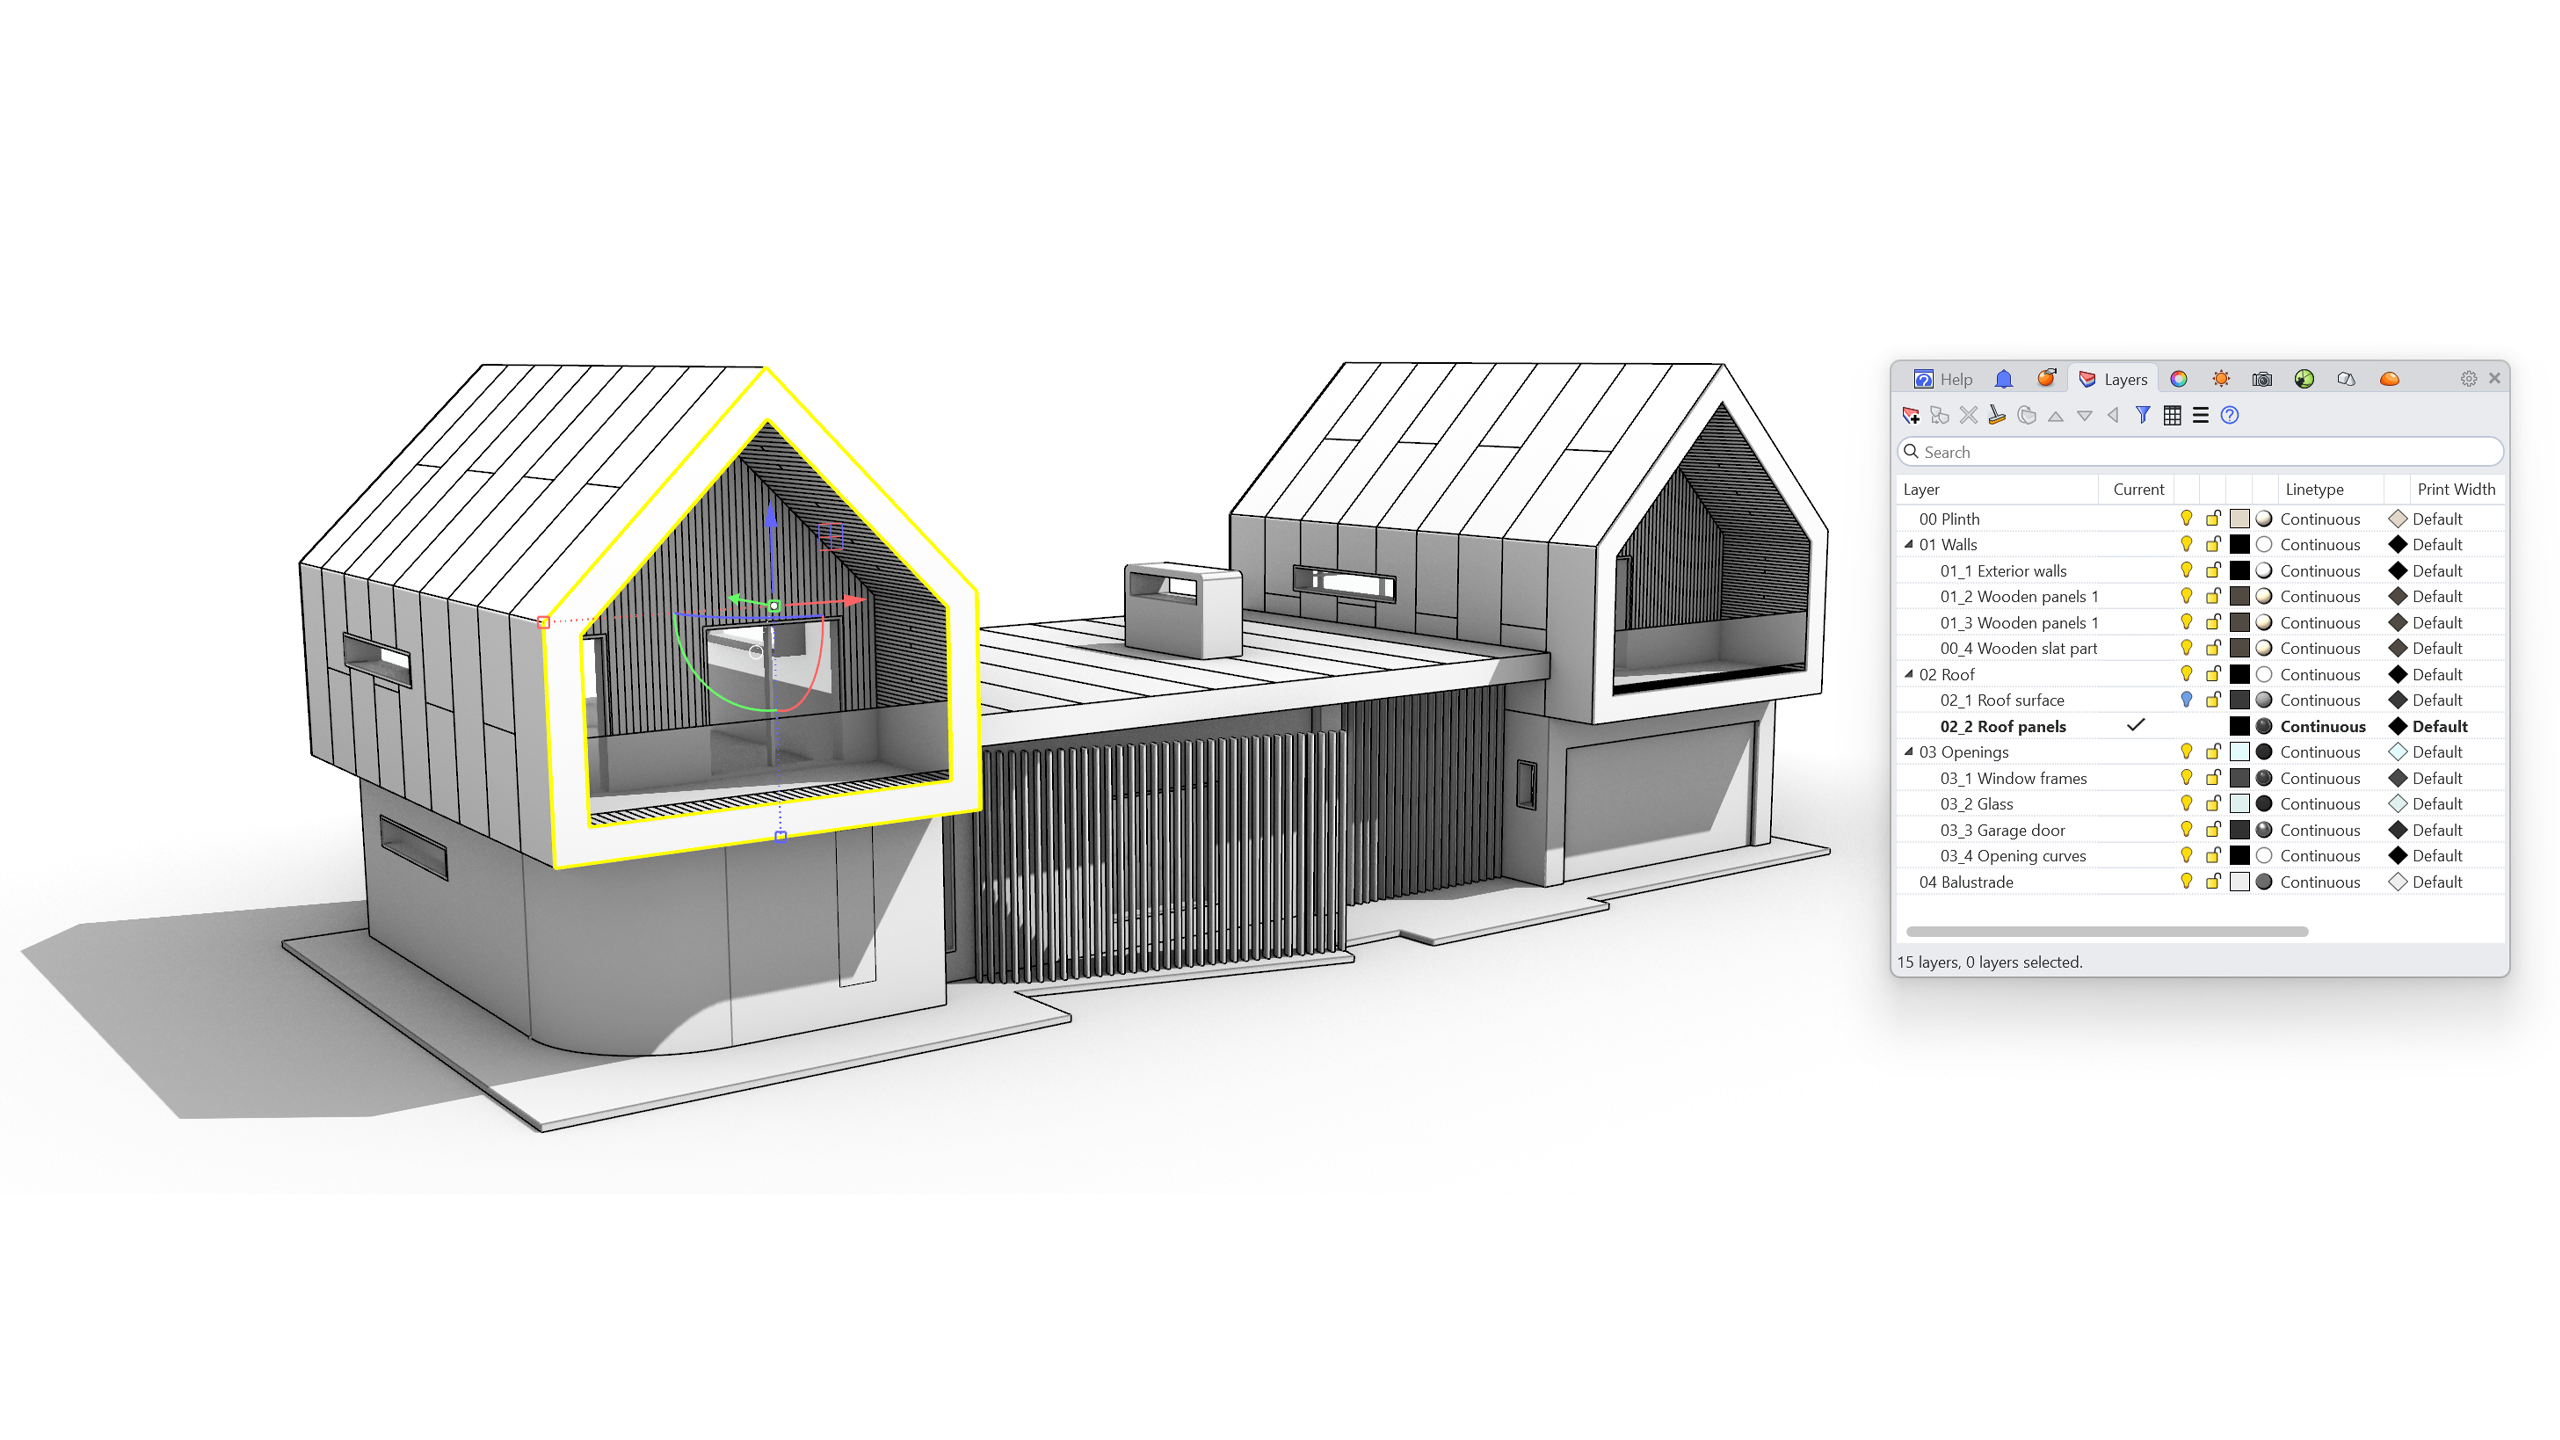Click the delete layer X icon
This screenshot has height=1440, width=2560.
(x=1968, y=415)
